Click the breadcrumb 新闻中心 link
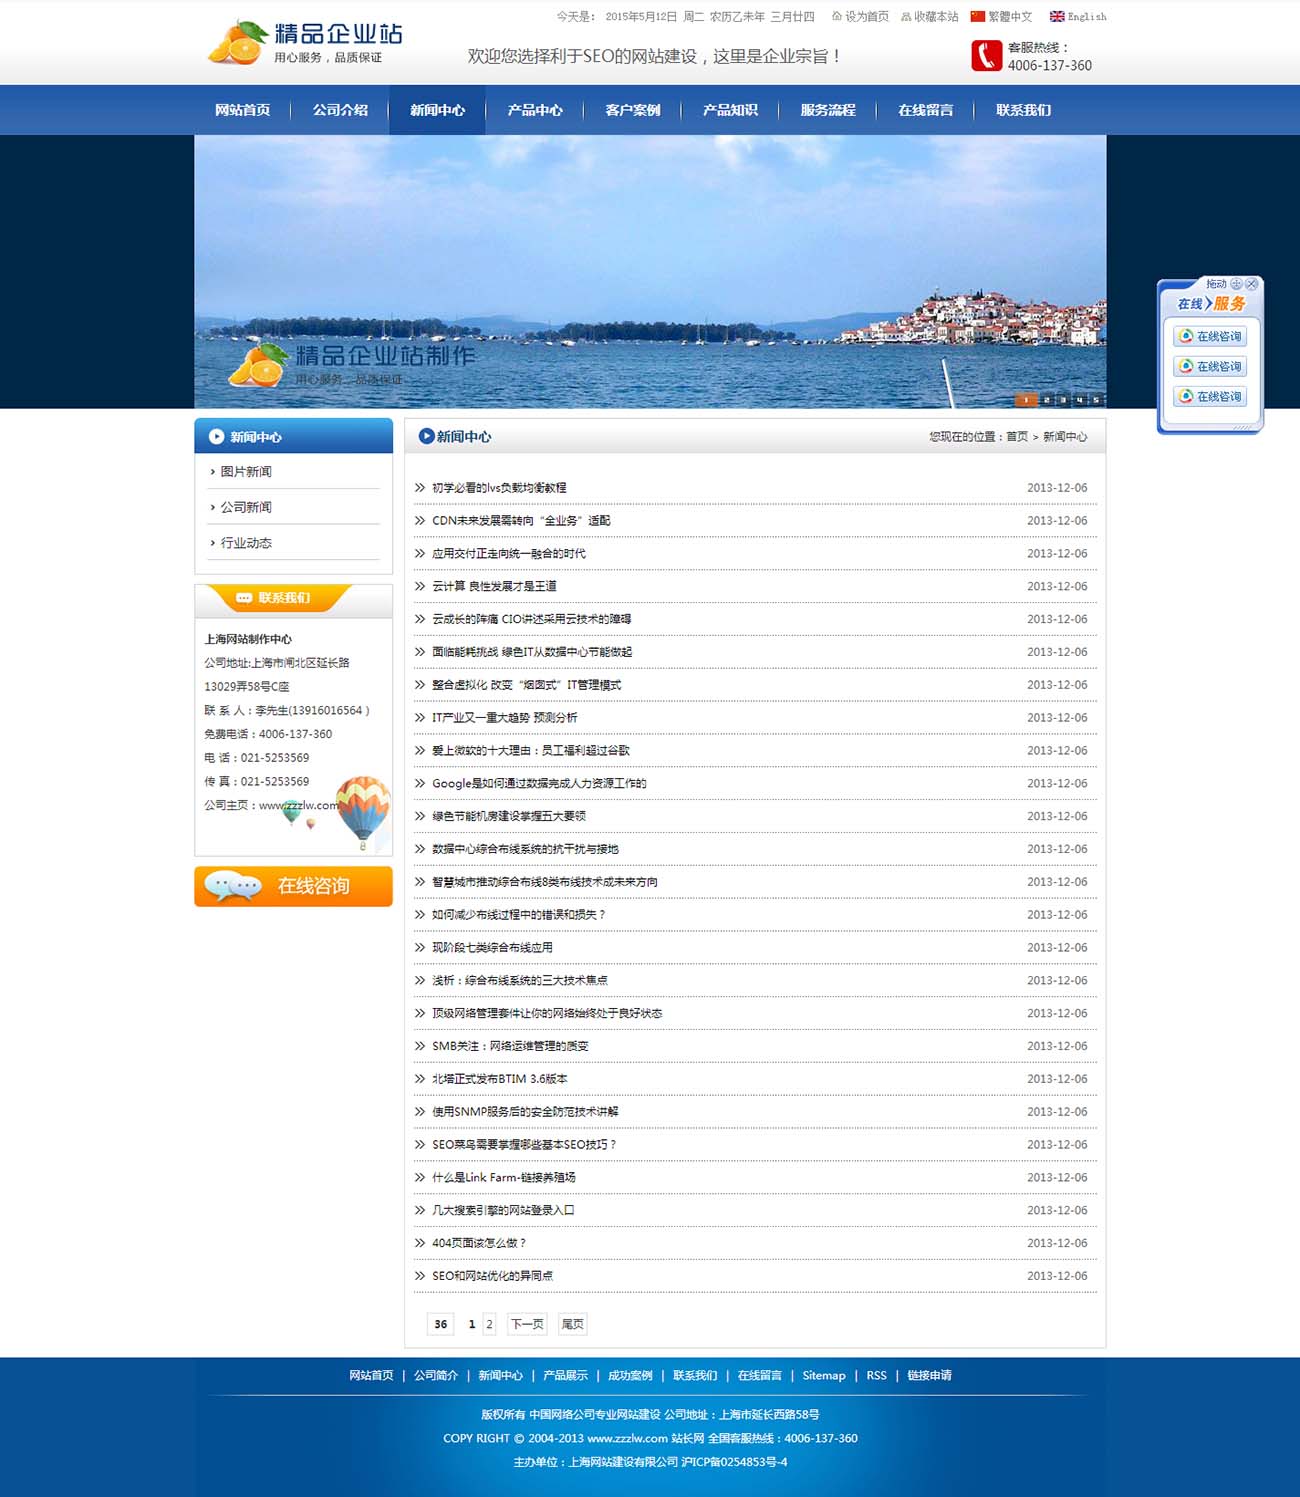The height and width of the screenshot is (1497, 1300). [1065, 437]
